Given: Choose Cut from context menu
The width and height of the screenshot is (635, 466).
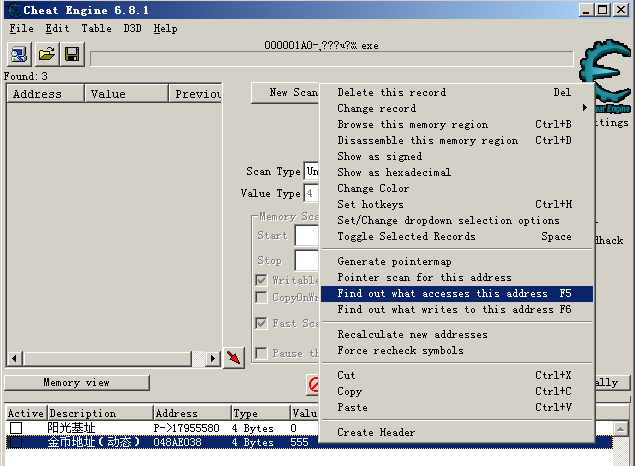Looking at the screenshot, I should [457, 375].
